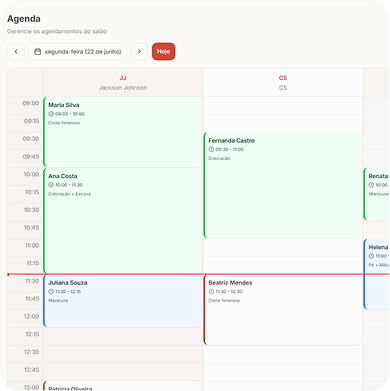This screenshot has width=390, height=391.
Task: Open Renata Manicure appointment in third column
Action: click(377, 194)
